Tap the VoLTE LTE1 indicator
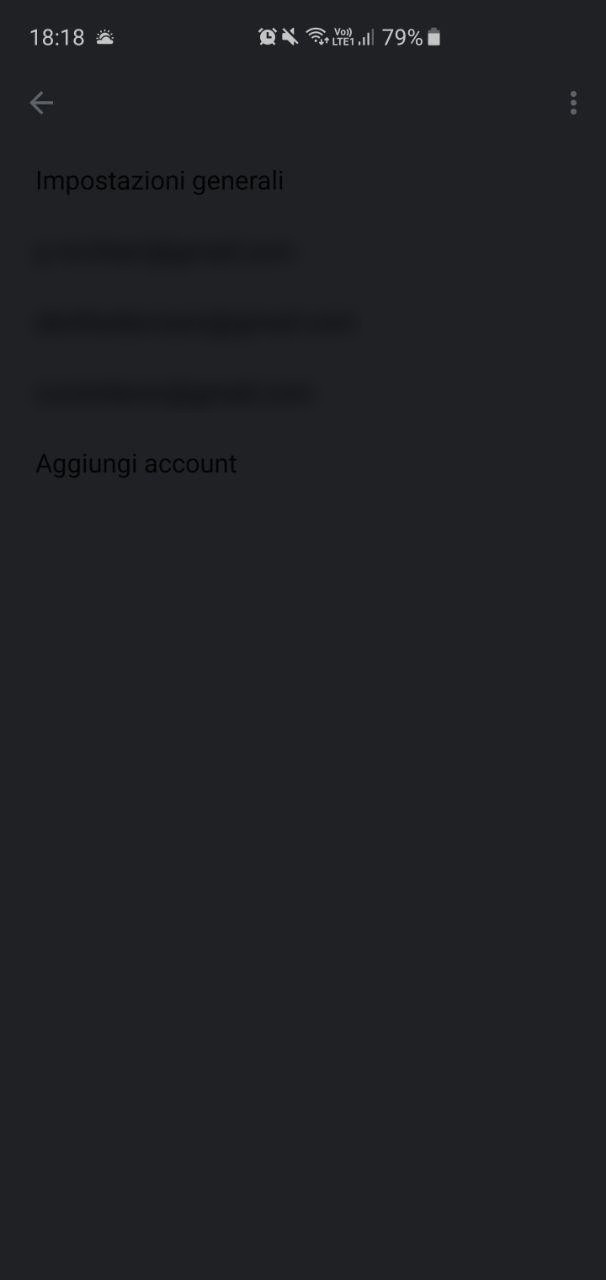 343,38
